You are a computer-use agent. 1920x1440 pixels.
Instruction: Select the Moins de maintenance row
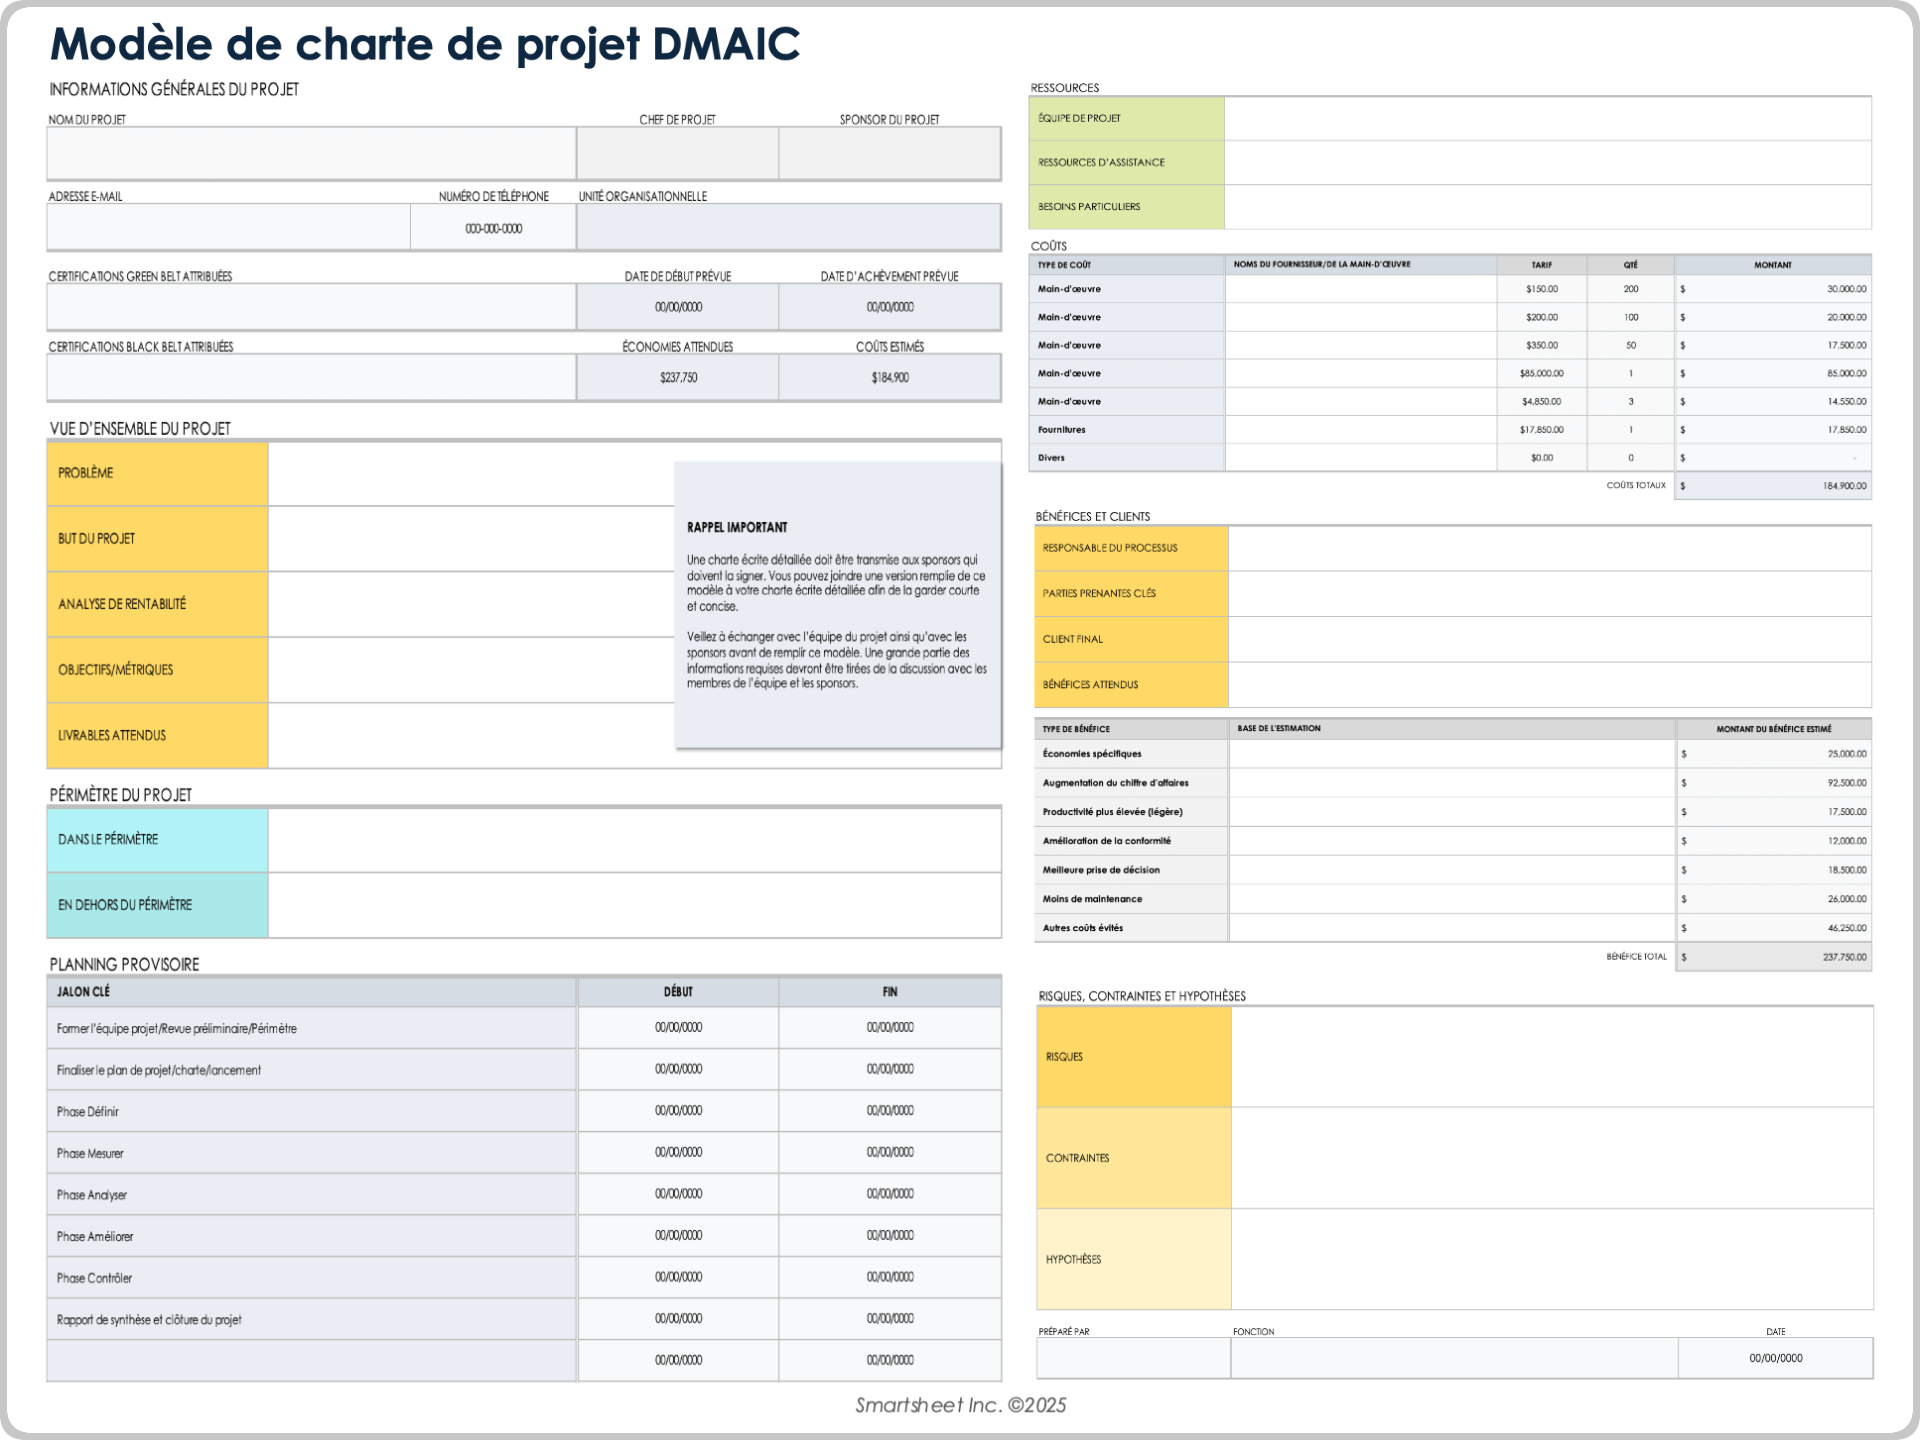(x=1453, y=899)
